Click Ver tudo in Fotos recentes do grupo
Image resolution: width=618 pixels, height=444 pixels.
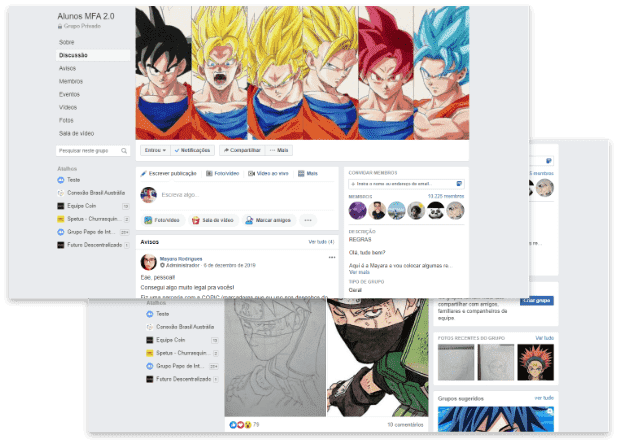[544, 338]
